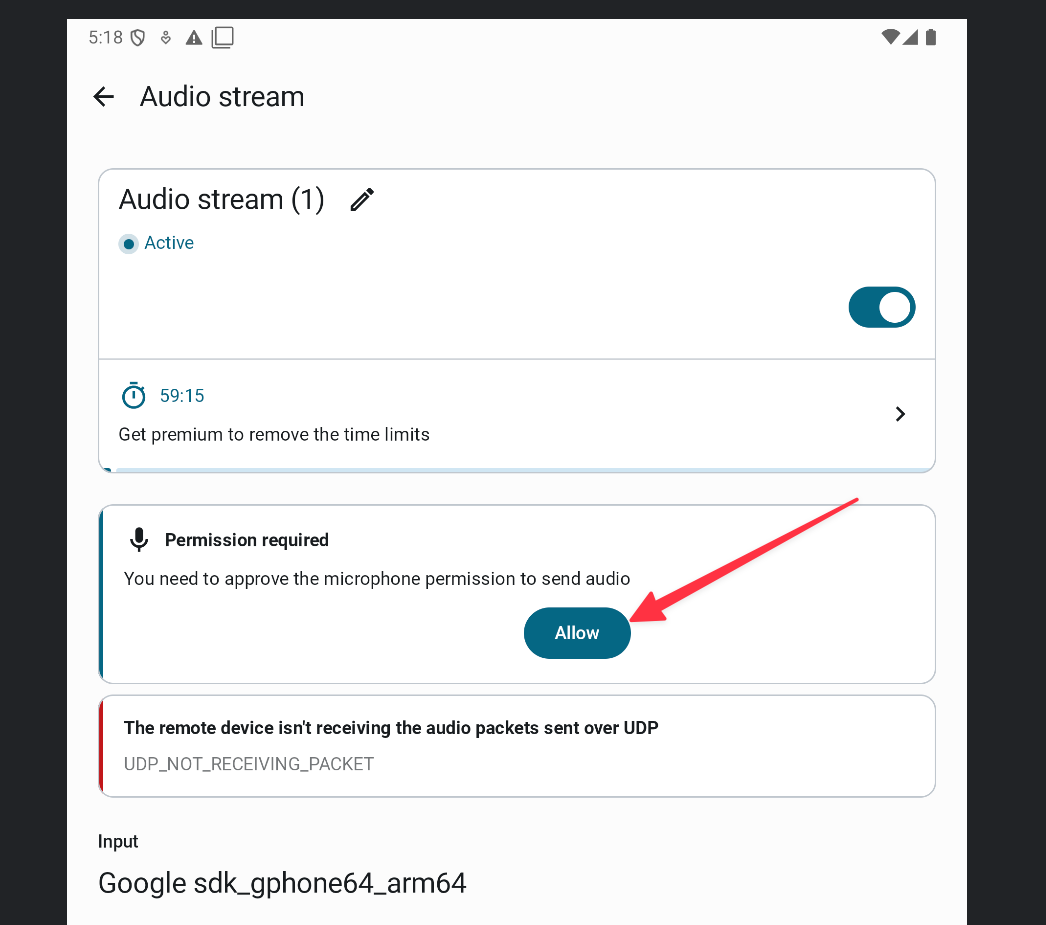The width and height of the screenshot is (1046, 925).
Task: Click the "Audio stream (1)" title
Action: pos(222,200)
